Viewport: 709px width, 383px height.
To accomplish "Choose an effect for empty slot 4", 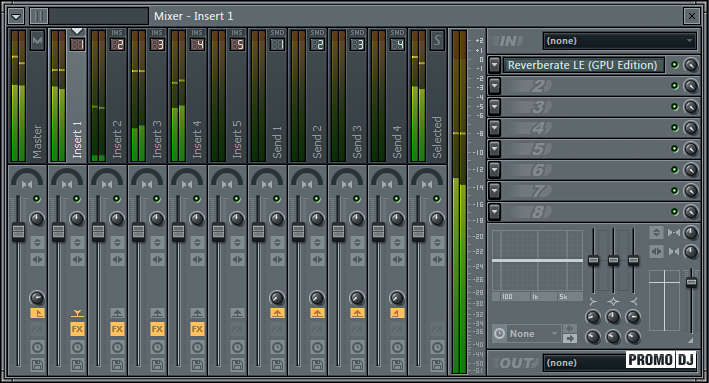I will point(583,128).
